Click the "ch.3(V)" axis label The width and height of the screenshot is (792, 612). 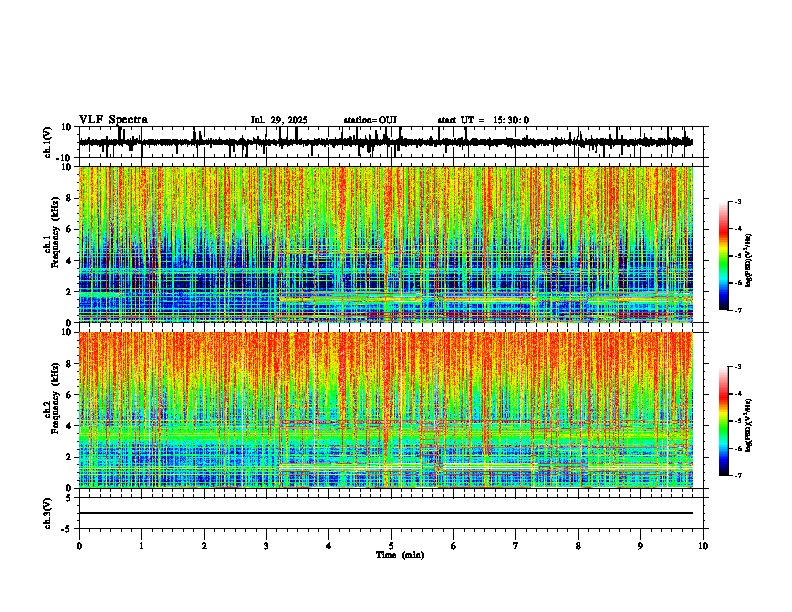pos(48,513)
